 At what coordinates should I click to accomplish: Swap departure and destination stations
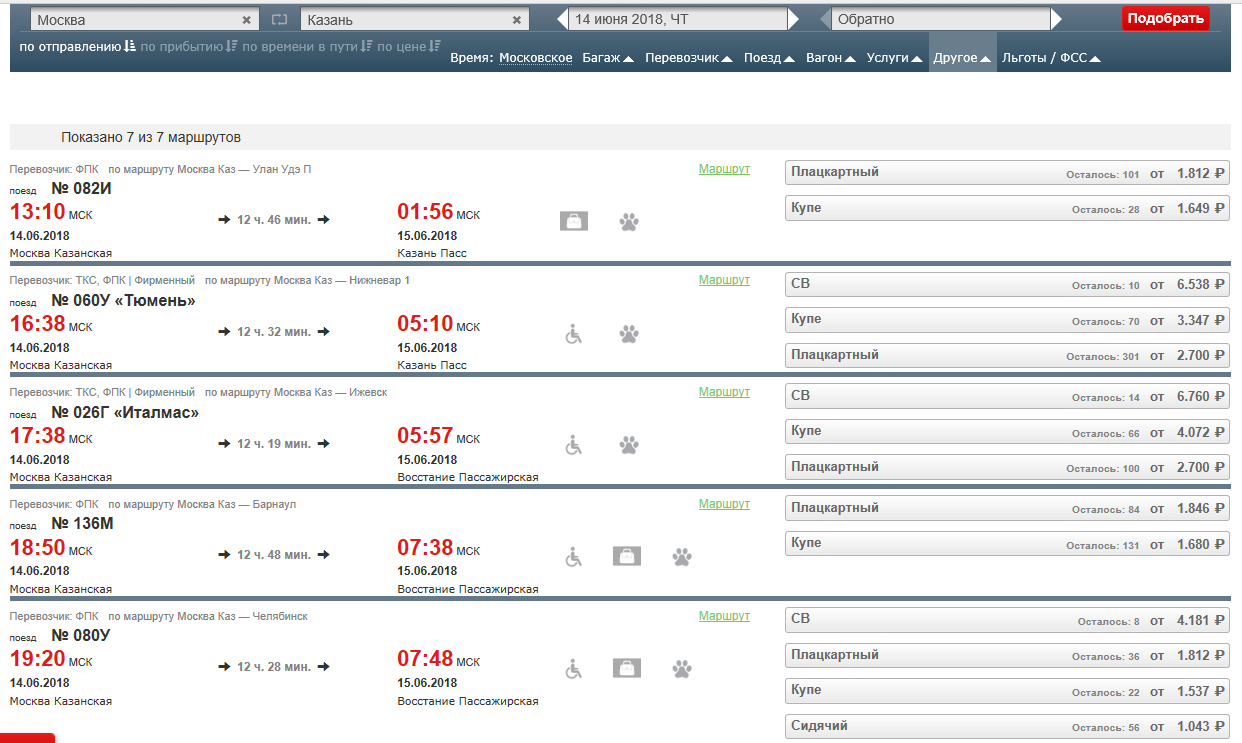click(280, 20)
